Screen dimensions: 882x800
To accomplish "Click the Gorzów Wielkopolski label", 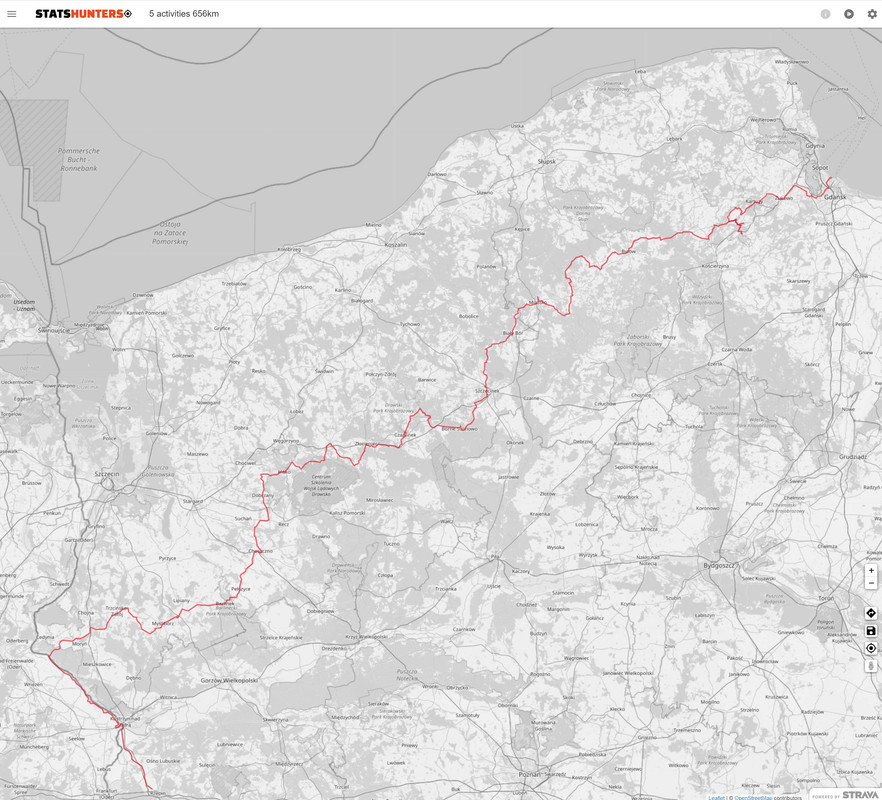I will 229,680.
